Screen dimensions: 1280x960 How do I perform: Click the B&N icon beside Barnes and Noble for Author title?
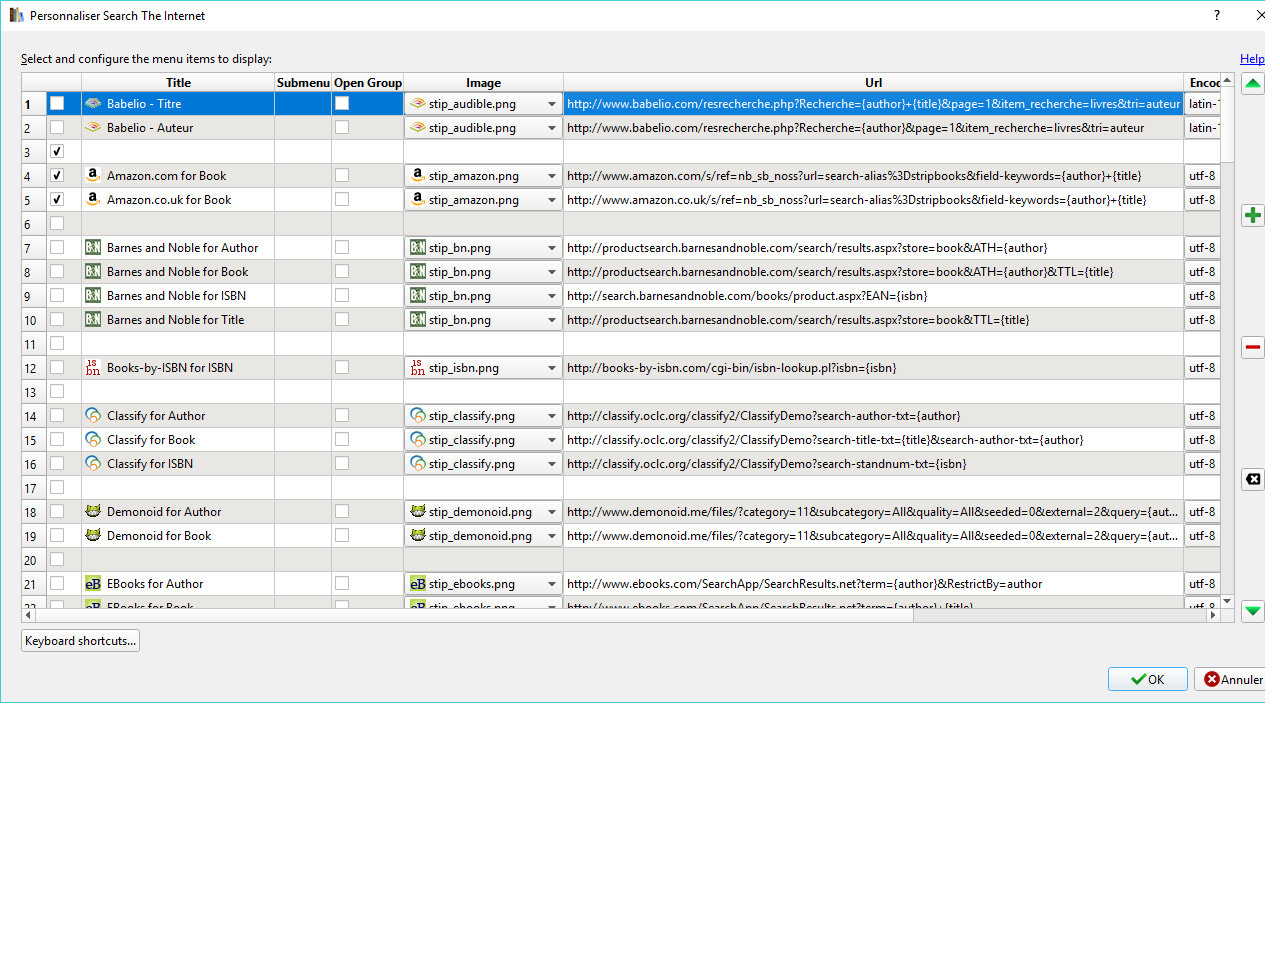(x=93, y=247)
